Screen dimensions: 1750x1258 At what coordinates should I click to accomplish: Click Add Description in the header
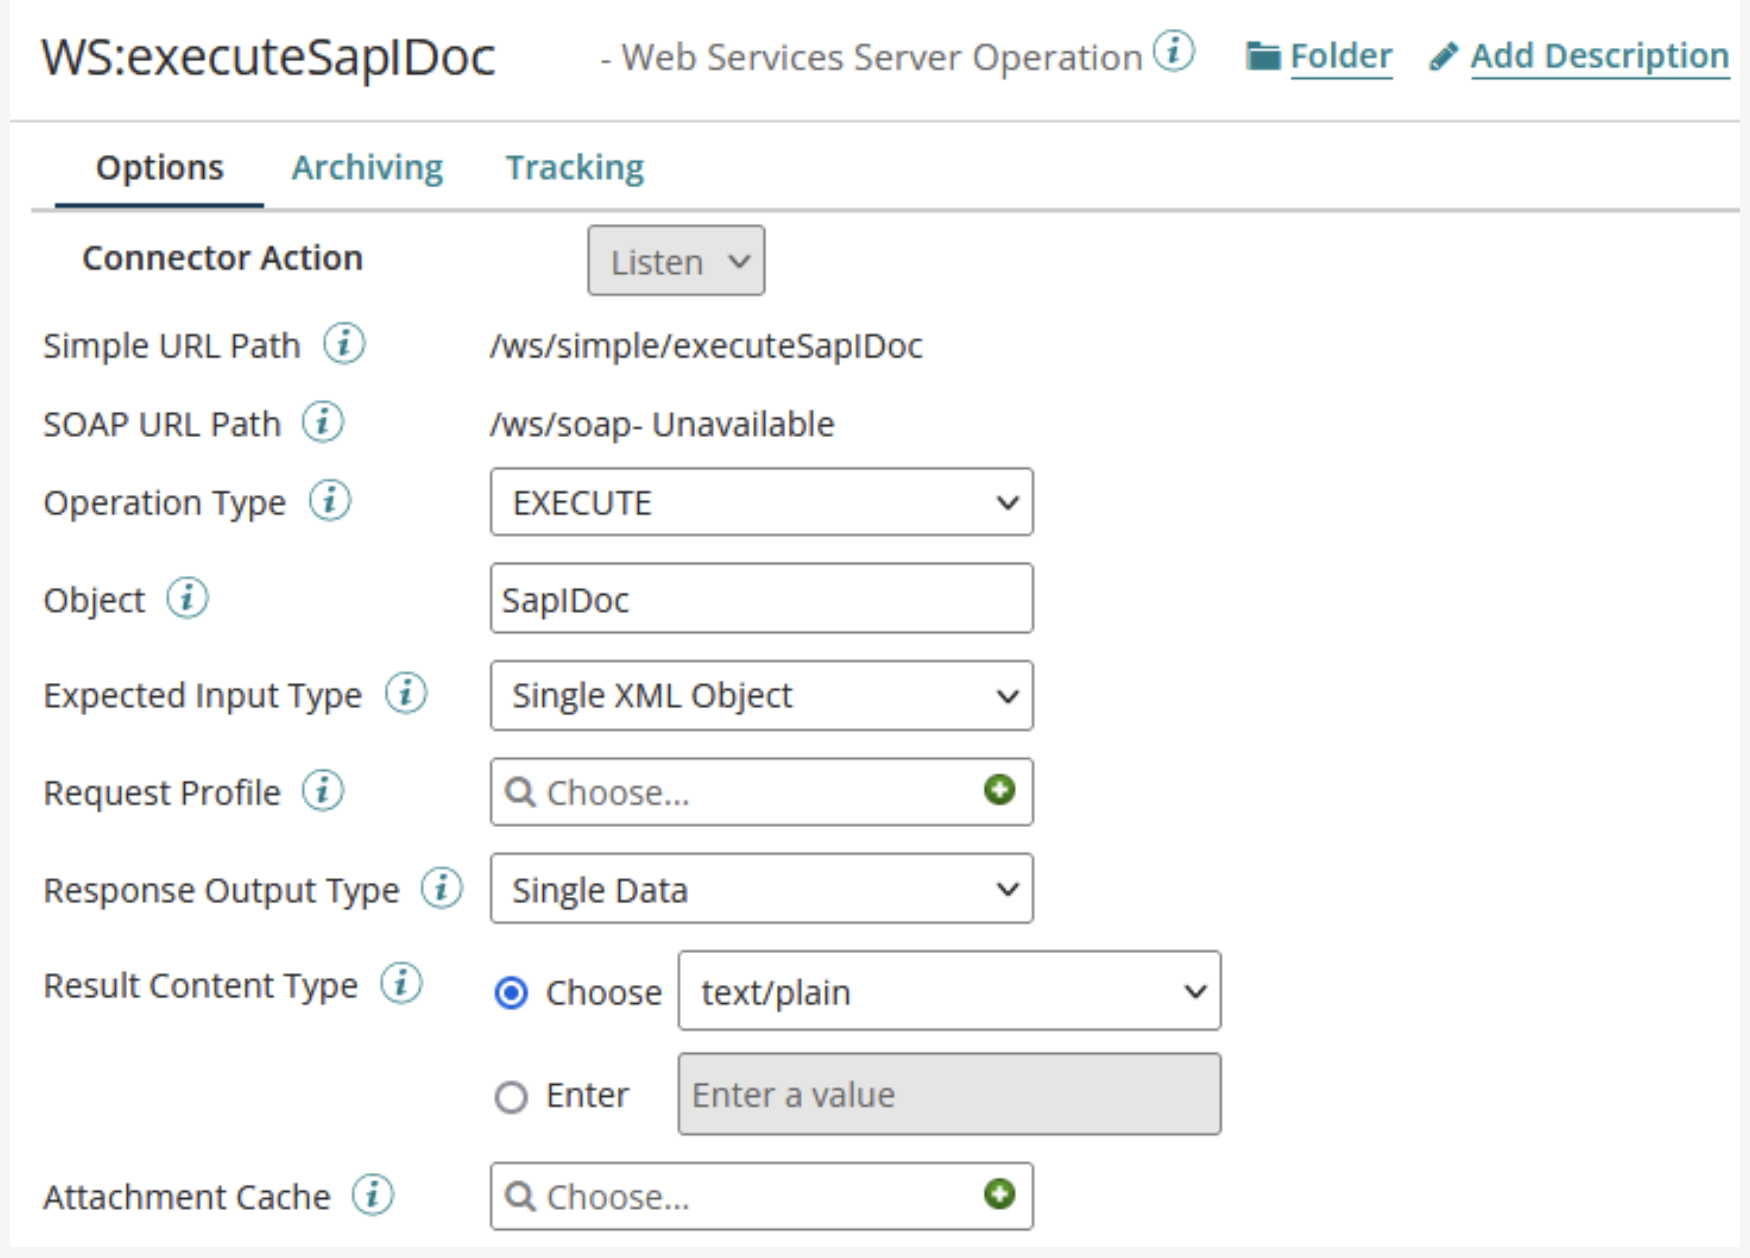(1599, 55)
